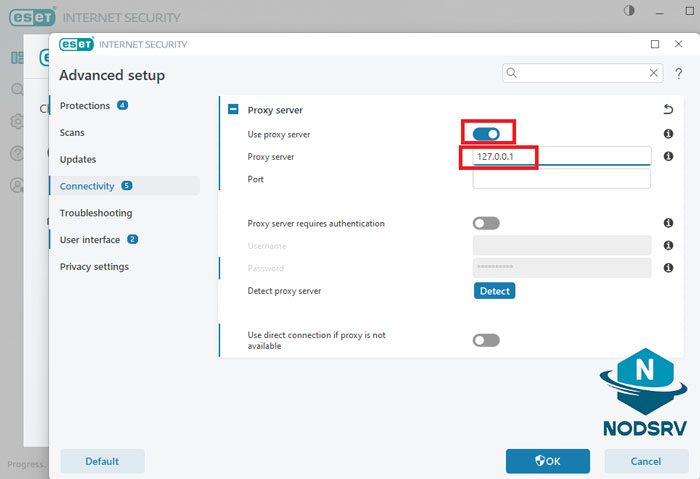
Task: Go to User interface settings
Action: pos(90,240)
